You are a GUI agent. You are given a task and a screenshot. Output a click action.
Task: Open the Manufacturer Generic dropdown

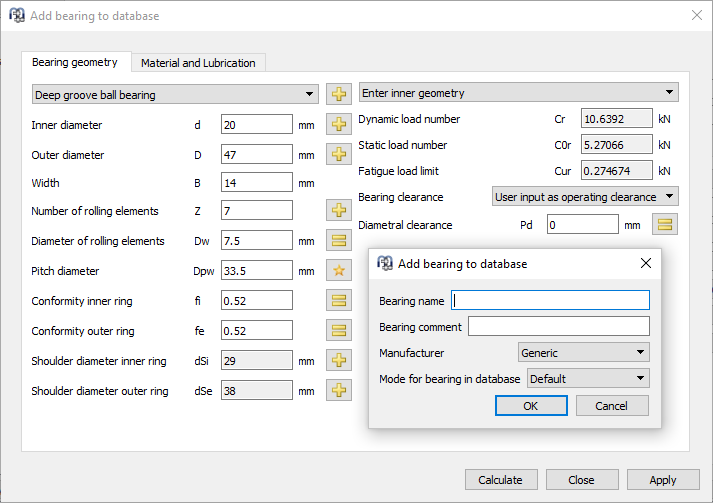coord(584,353)
